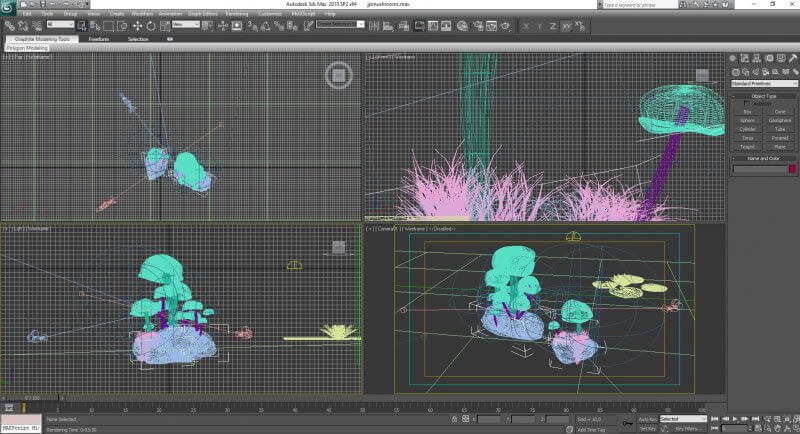Open the Utilities command panel
The width and height of the screenshot is (800, 434).
point(793,58)
